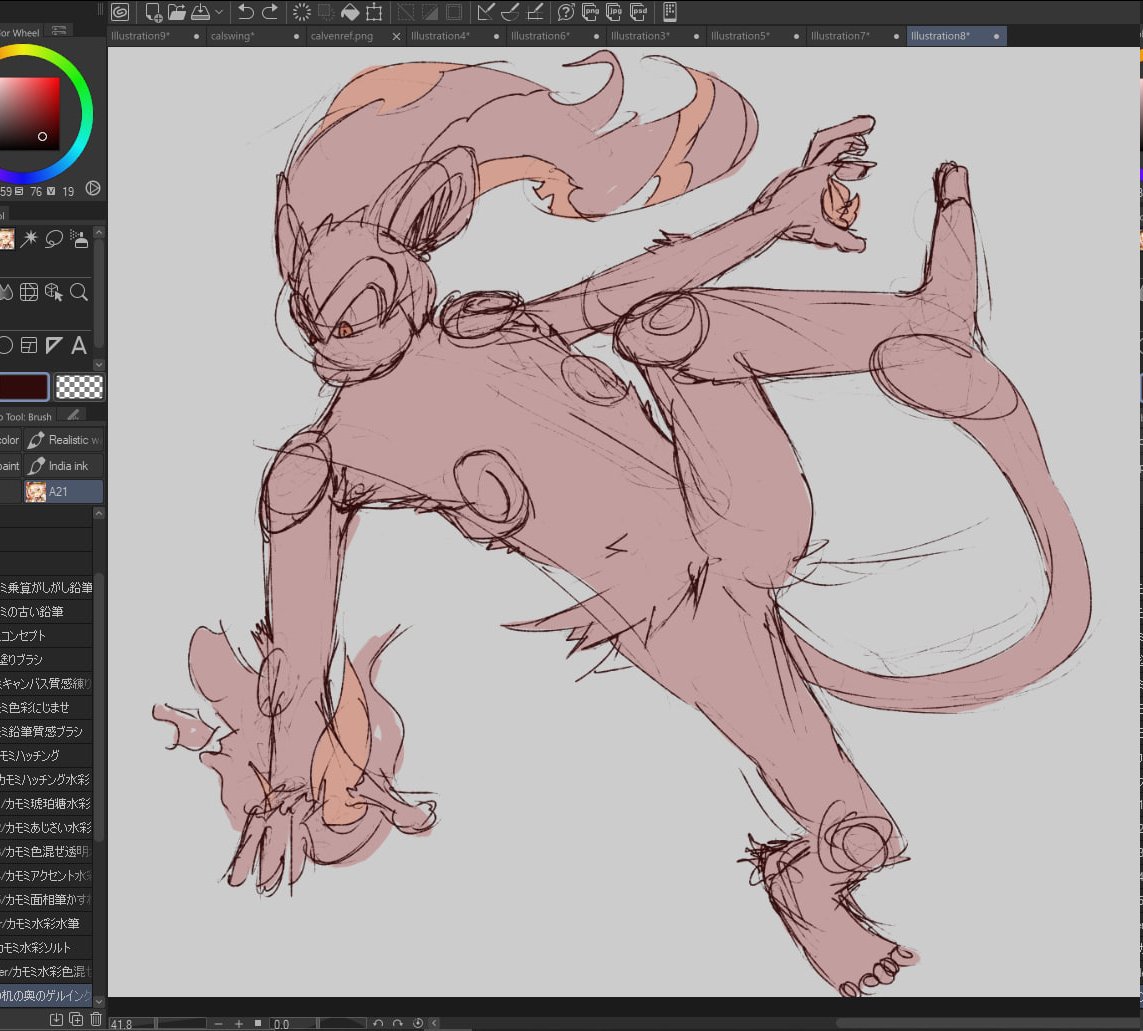Select the Auto select magic wand tool
Image resolution: width=1143 pixels, height=1031 pixels.
click(x=29, y=239)
